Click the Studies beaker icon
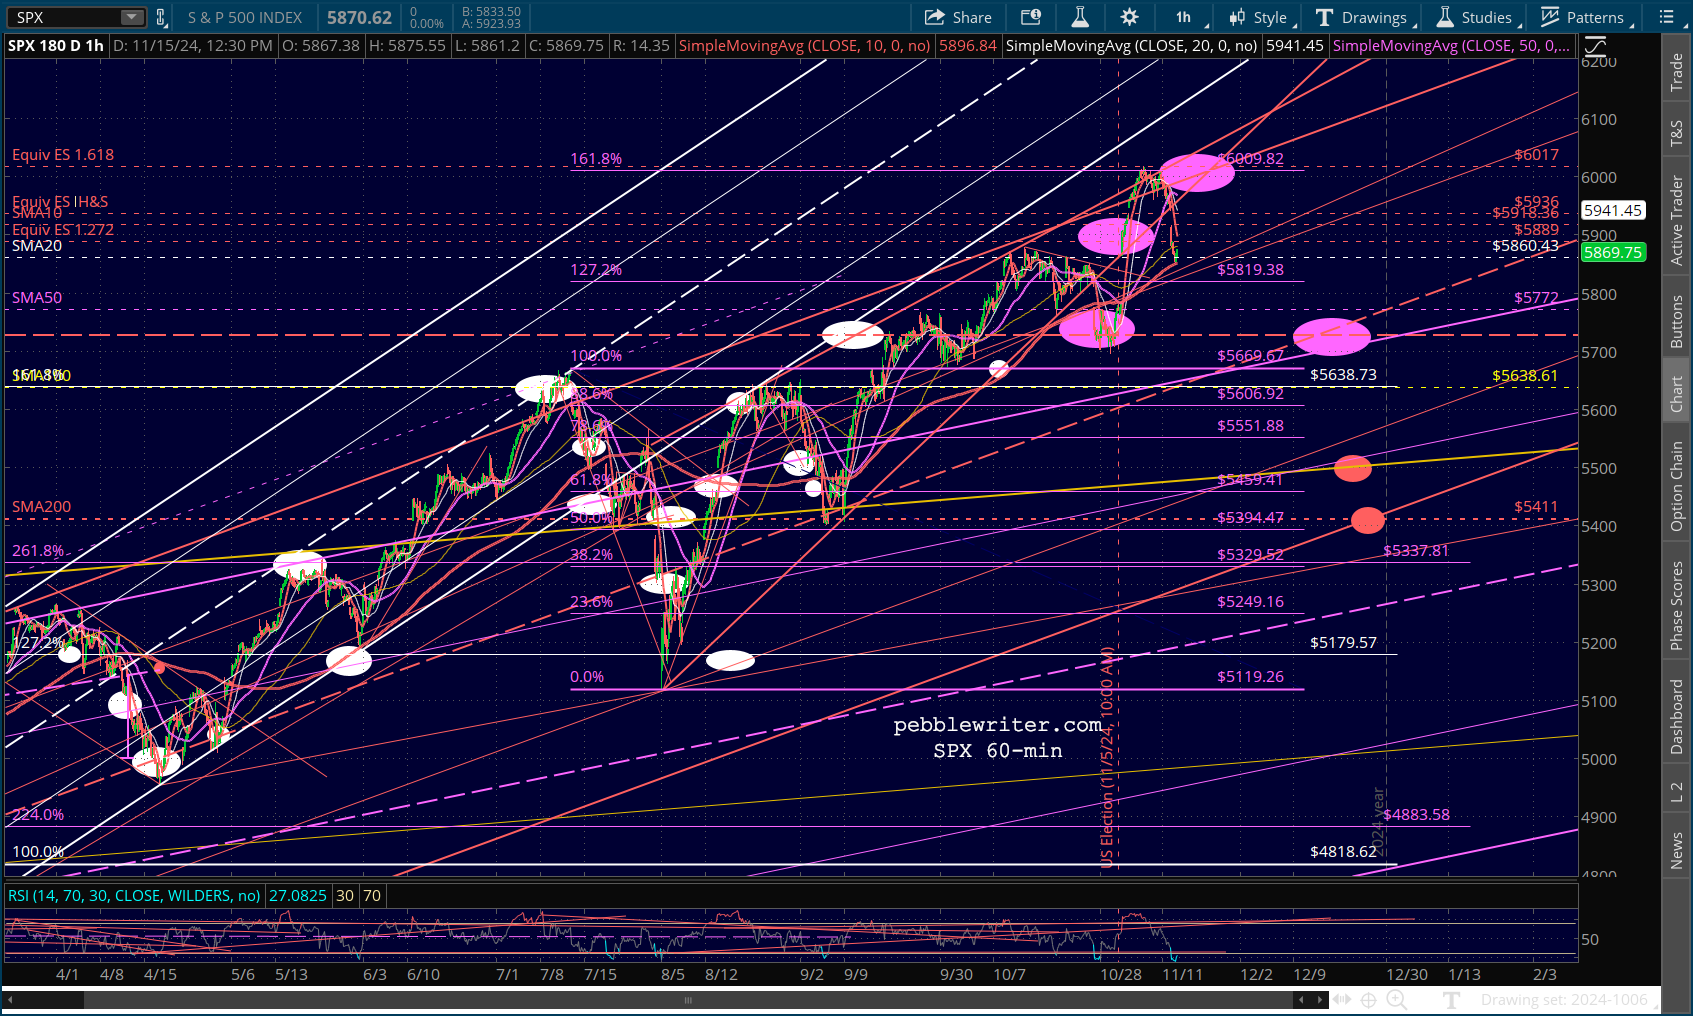Viewport: 1693px width, 1016px height. coord(1445,17)
